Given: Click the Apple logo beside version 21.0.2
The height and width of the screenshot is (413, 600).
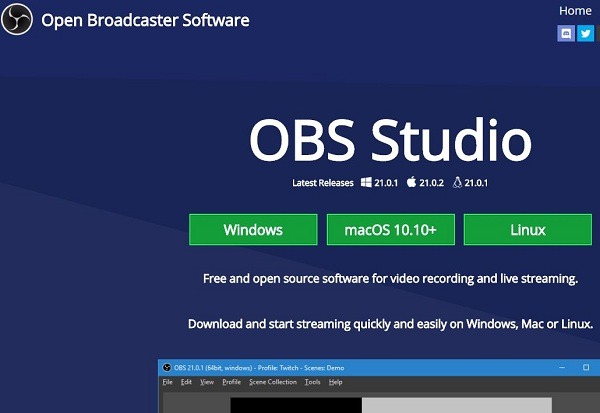Looking at the screenshot, I should [x=411, y=182].
